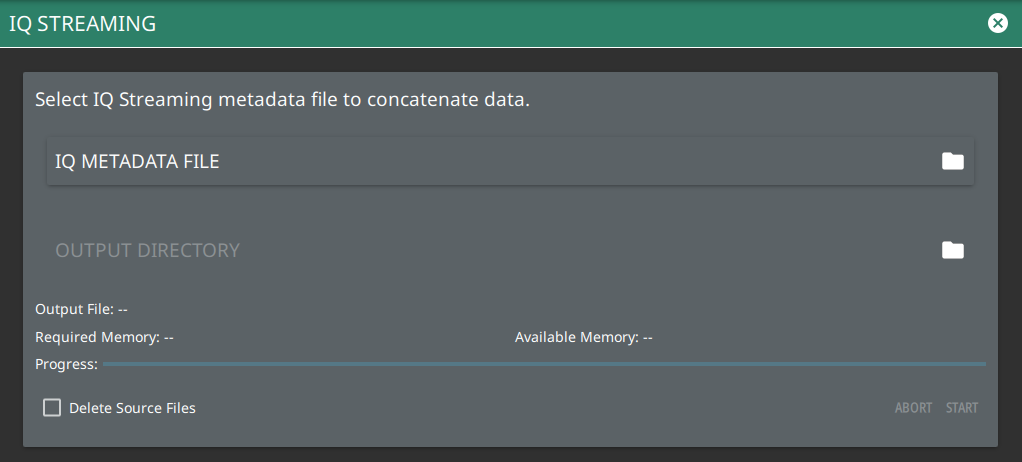Click the Available Memory dash value

[x=647, y=337]
